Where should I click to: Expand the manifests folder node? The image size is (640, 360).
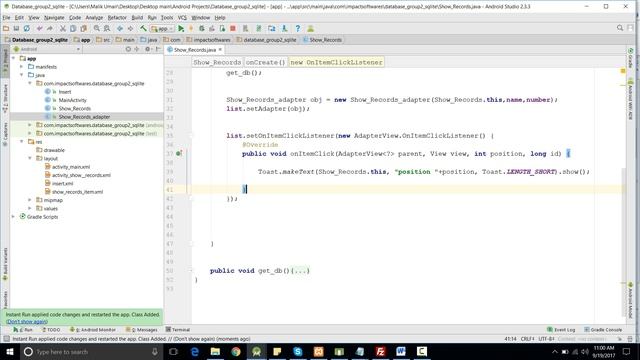[22, 67]
